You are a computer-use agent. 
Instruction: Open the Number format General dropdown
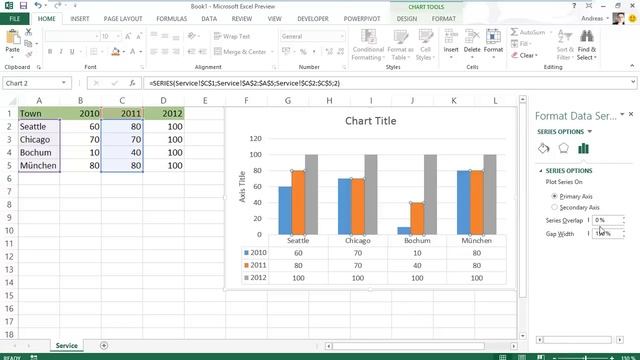pos(342,36)
